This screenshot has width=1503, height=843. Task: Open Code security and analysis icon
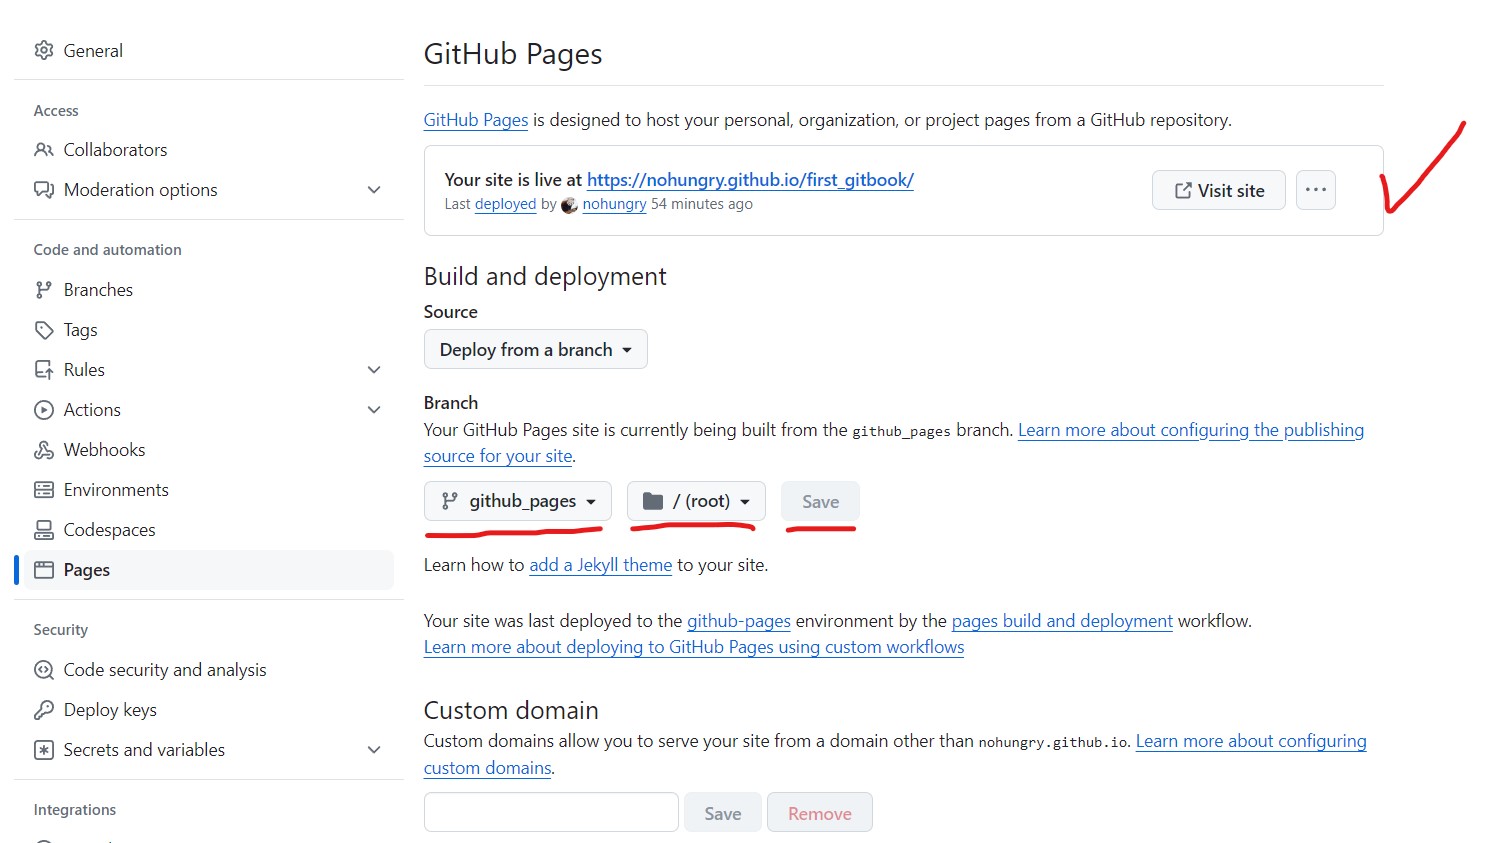[44, 670]
